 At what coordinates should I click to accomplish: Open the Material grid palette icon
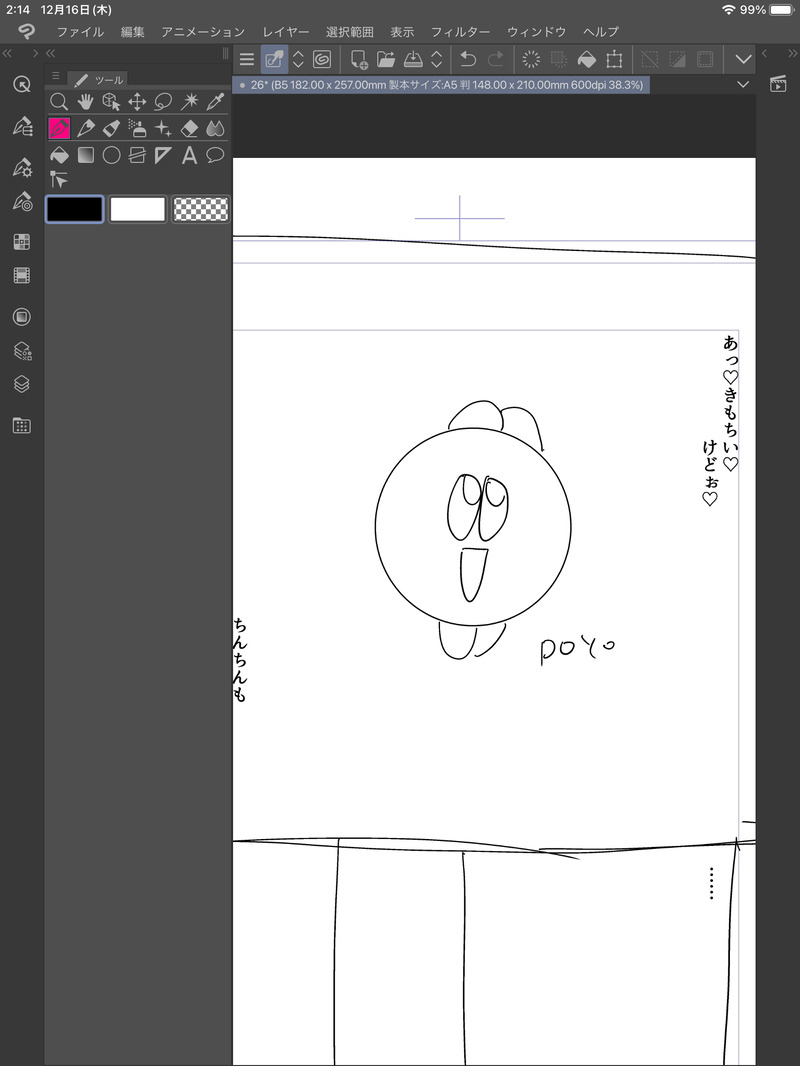coord(22,426)
